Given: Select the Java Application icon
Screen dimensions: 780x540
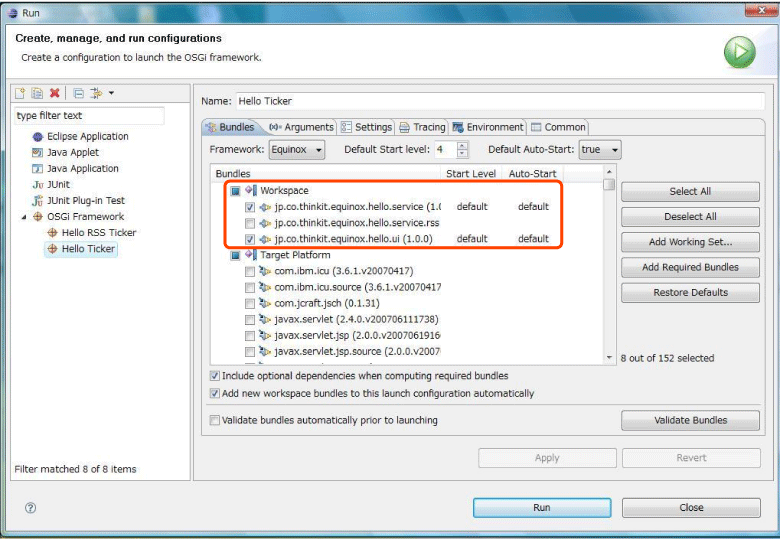Looking at the screenshot, I should click(x=38, y=169).
